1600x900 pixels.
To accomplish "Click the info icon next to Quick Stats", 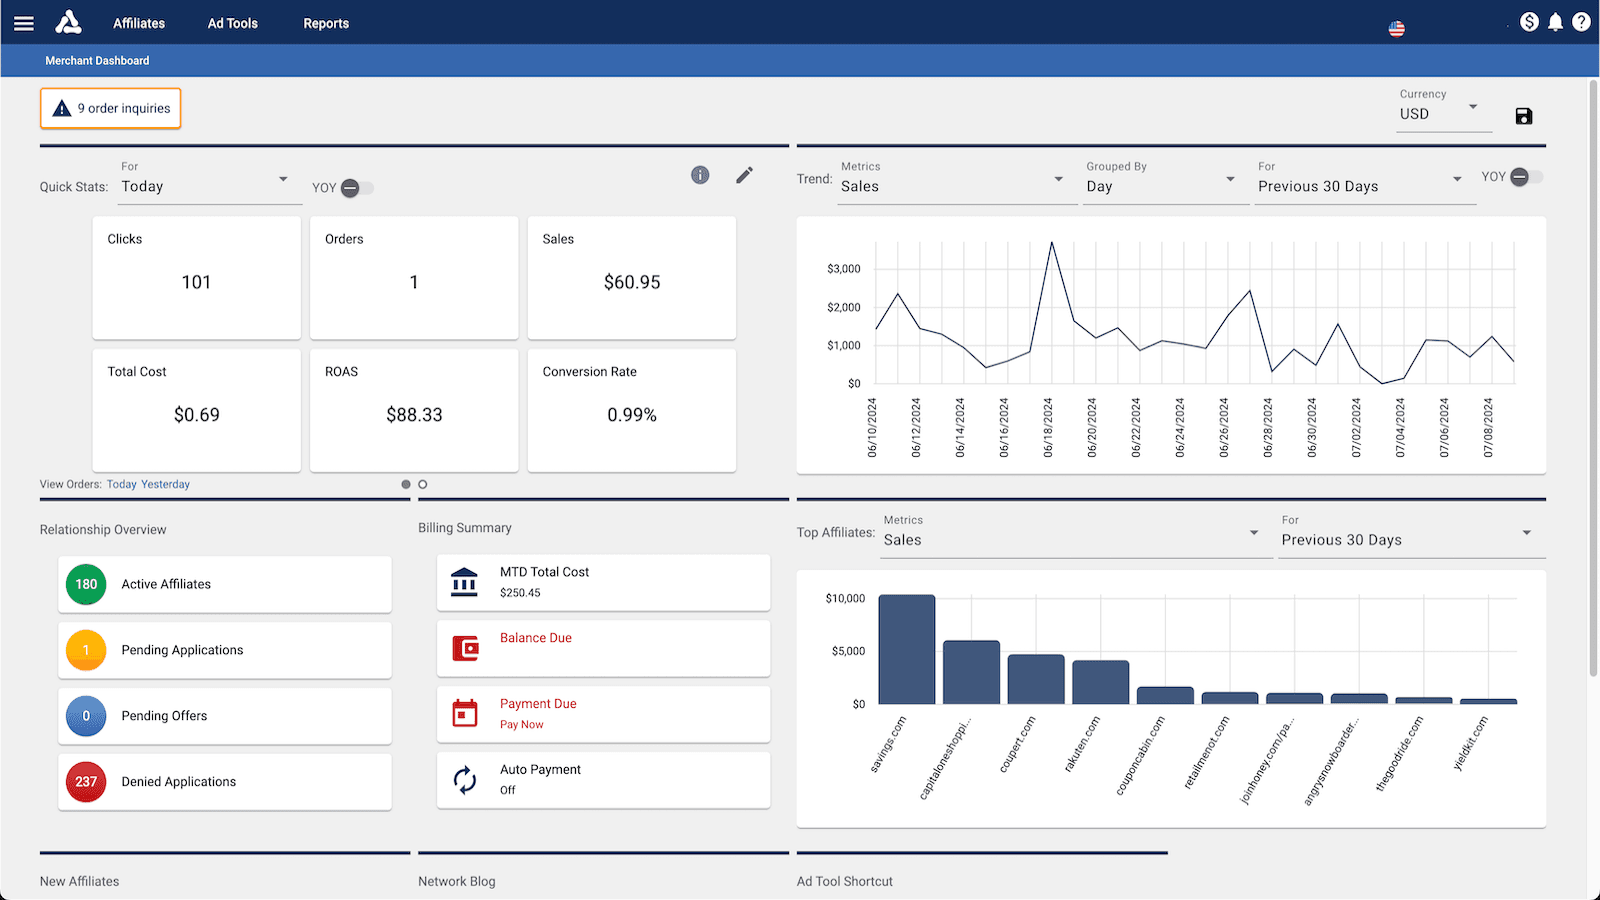I will pos(700,175).
